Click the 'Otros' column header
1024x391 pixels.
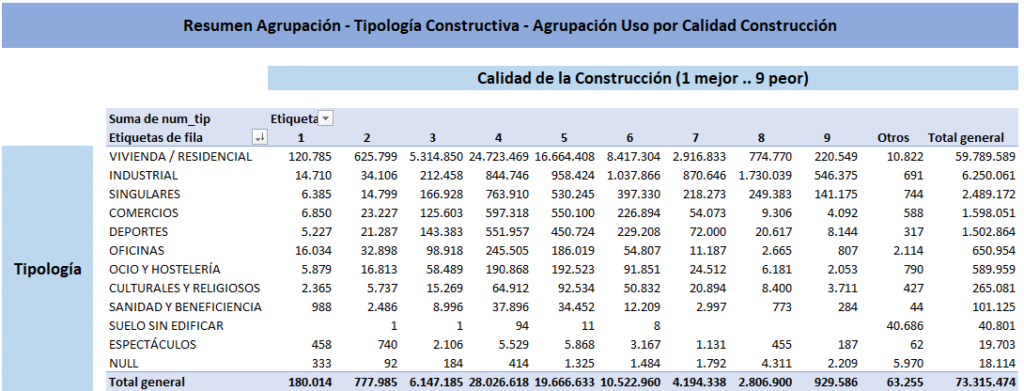(893, 138)
